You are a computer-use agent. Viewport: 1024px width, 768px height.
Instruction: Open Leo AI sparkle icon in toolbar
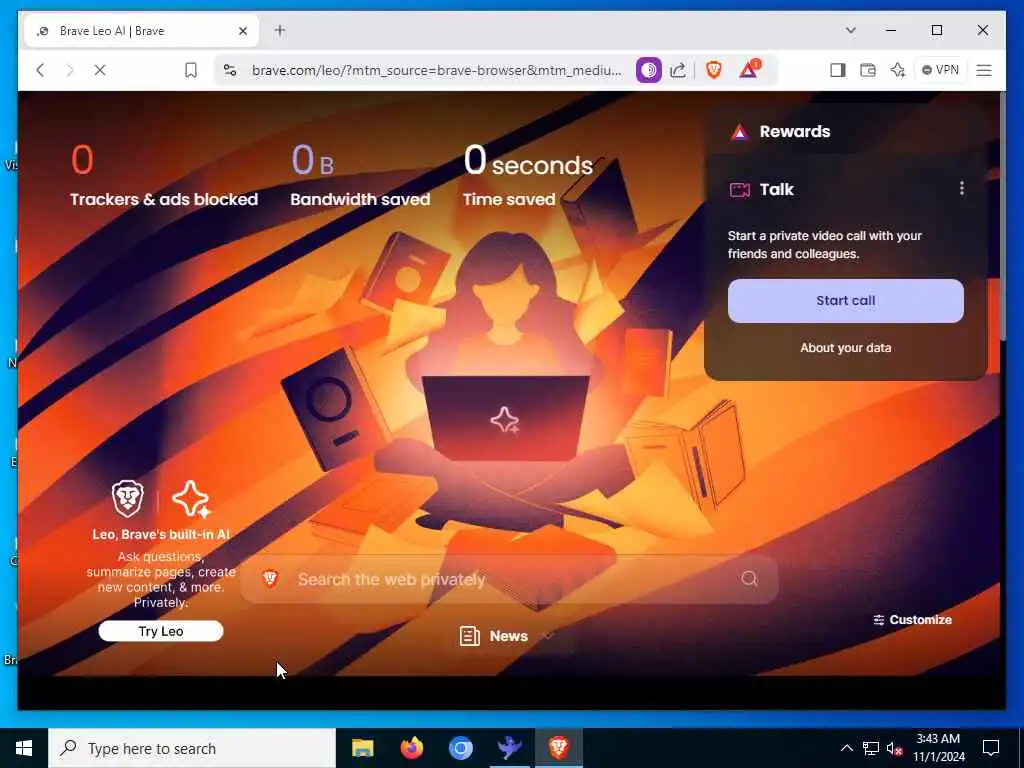(898, 70)
